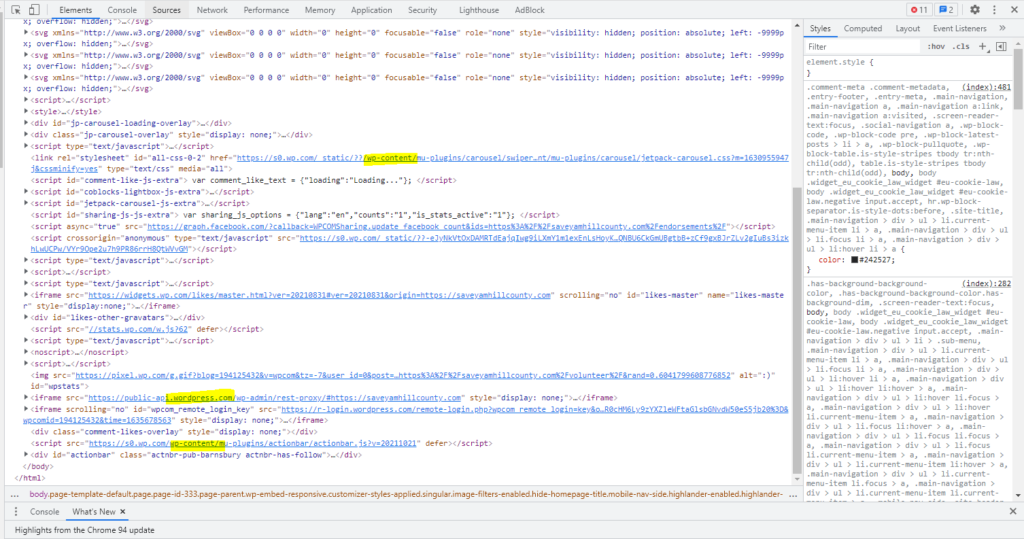Expand the coblocks-lightbox-js-extra script

click(x=26, y=191)
